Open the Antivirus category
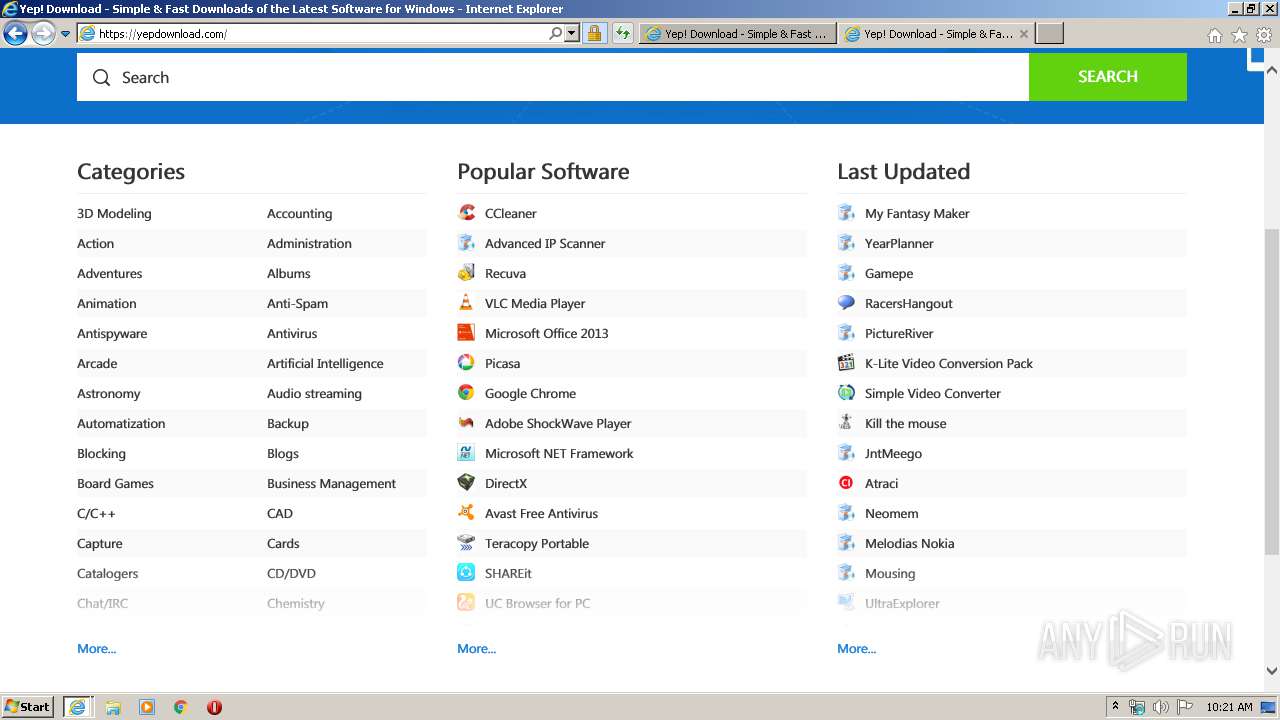This screenshot has height=720, width=1280. pyautogui.click(x=292, y=333)
